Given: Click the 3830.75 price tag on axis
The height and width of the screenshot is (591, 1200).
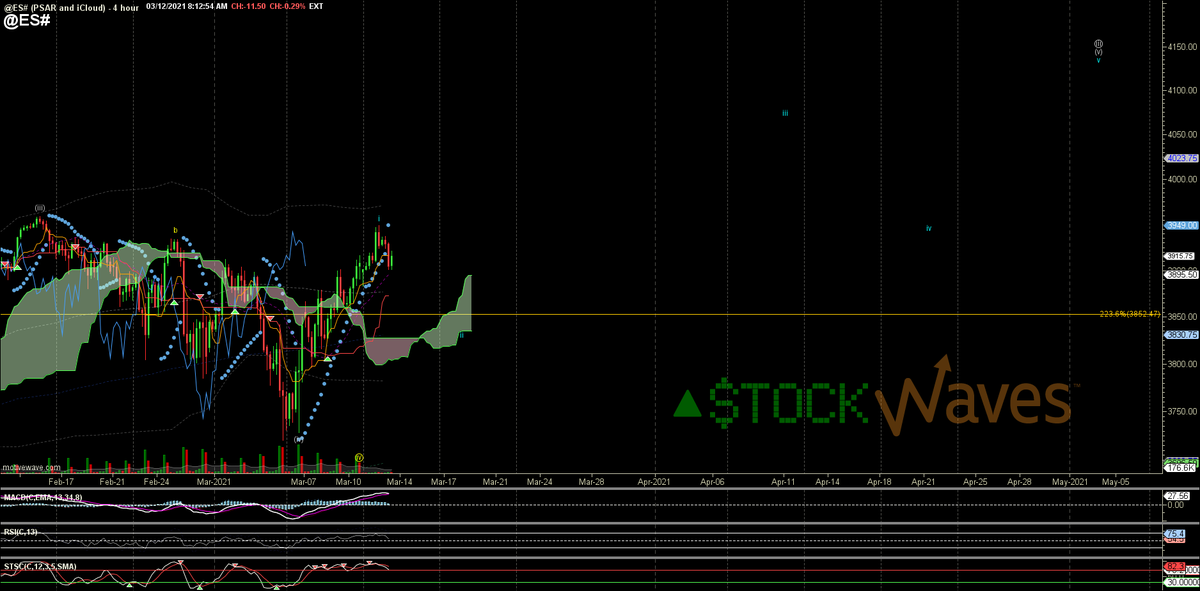Looking at the screenshot, I should tap(1181, 335).
